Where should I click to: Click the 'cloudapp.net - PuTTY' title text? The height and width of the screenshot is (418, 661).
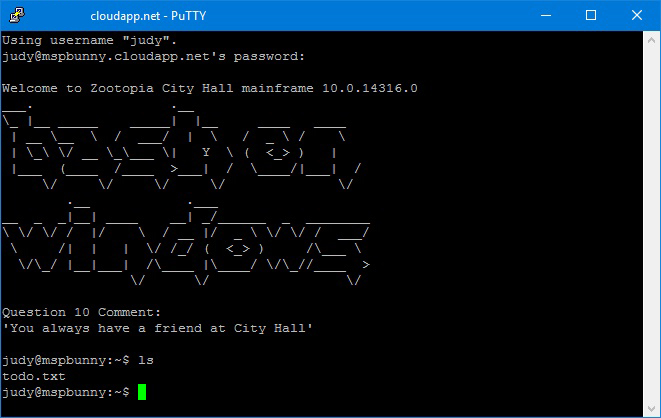(148, 16)
